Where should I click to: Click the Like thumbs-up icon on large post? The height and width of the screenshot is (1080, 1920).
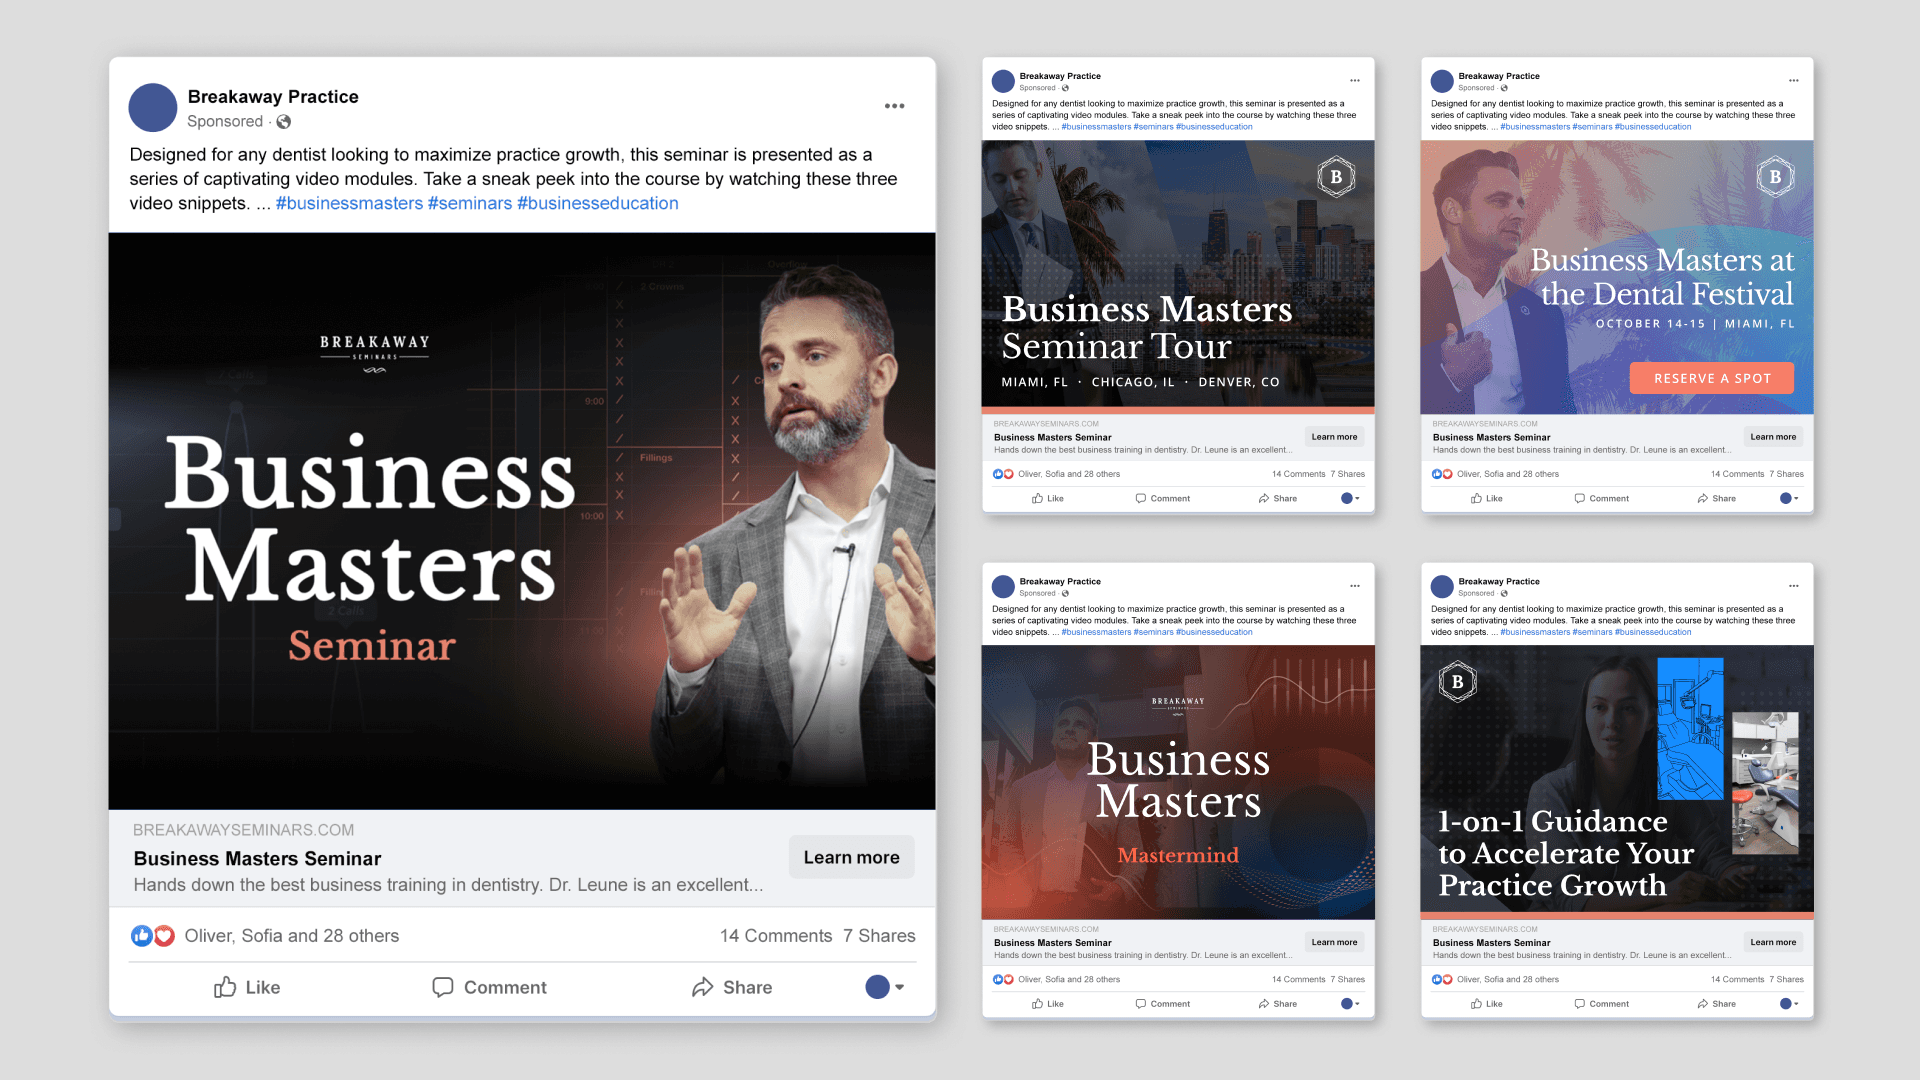click(225, 987)
